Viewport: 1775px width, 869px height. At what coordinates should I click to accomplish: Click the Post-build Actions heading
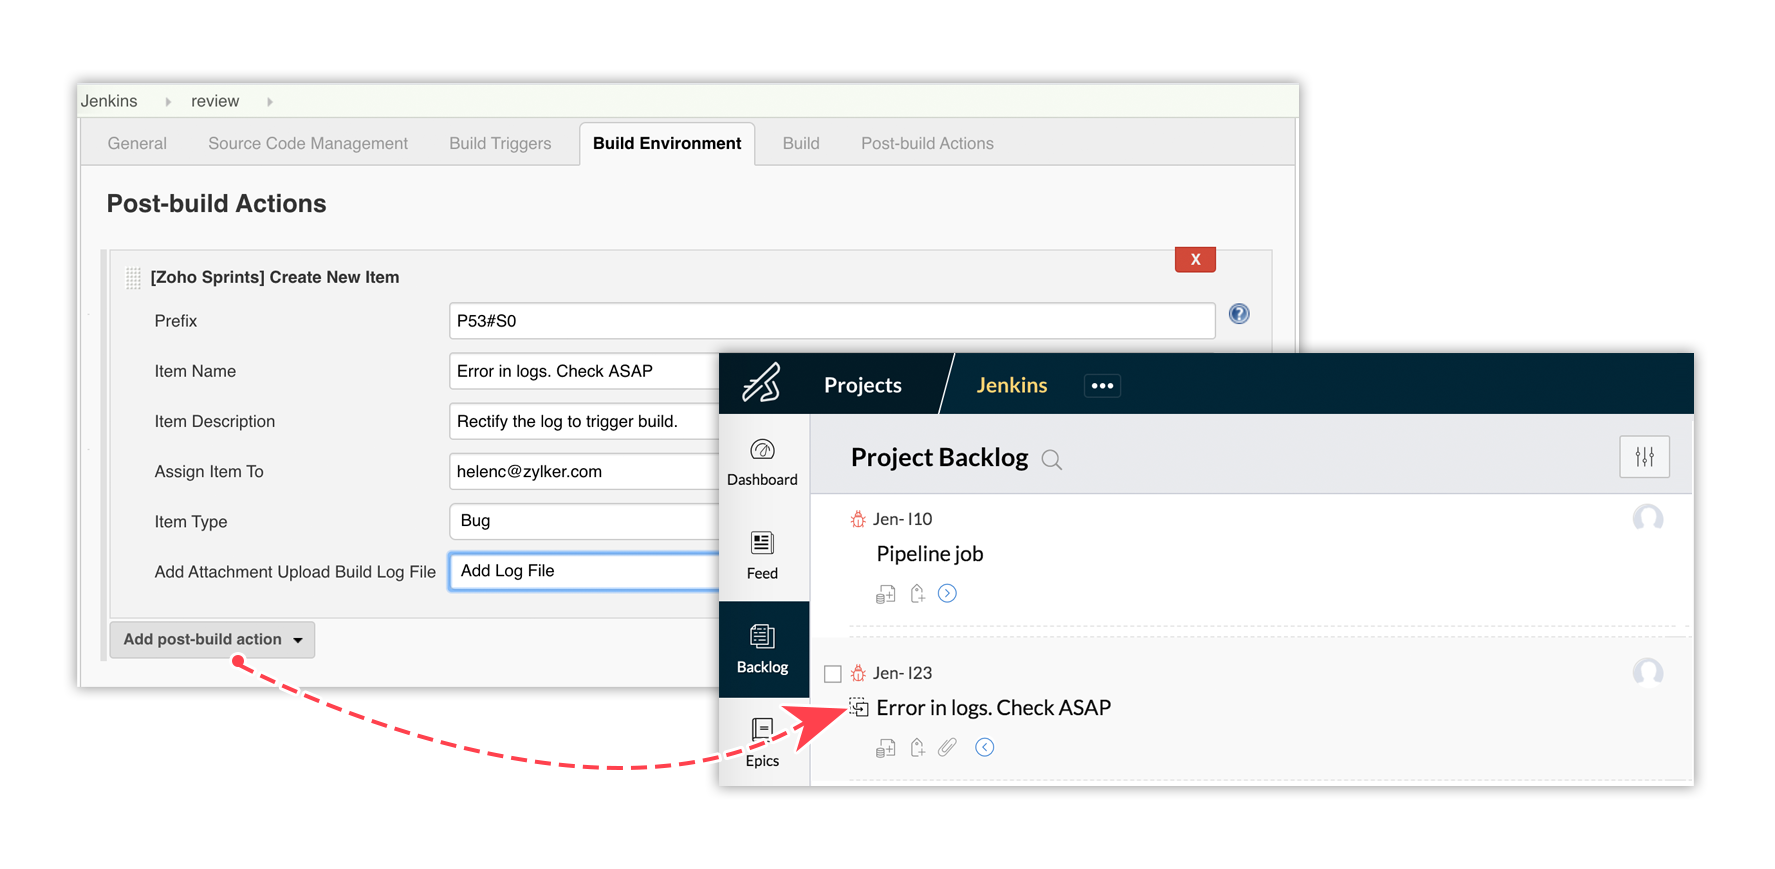tap(217, 203)
